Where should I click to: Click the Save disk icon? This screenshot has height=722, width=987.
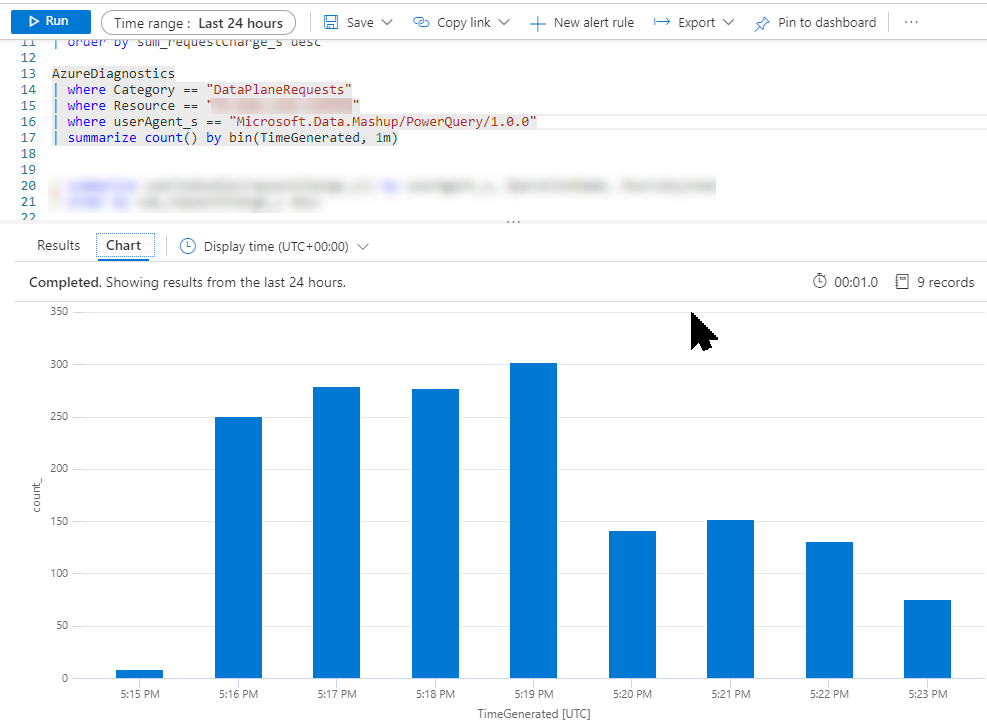[x=331, y=22]
